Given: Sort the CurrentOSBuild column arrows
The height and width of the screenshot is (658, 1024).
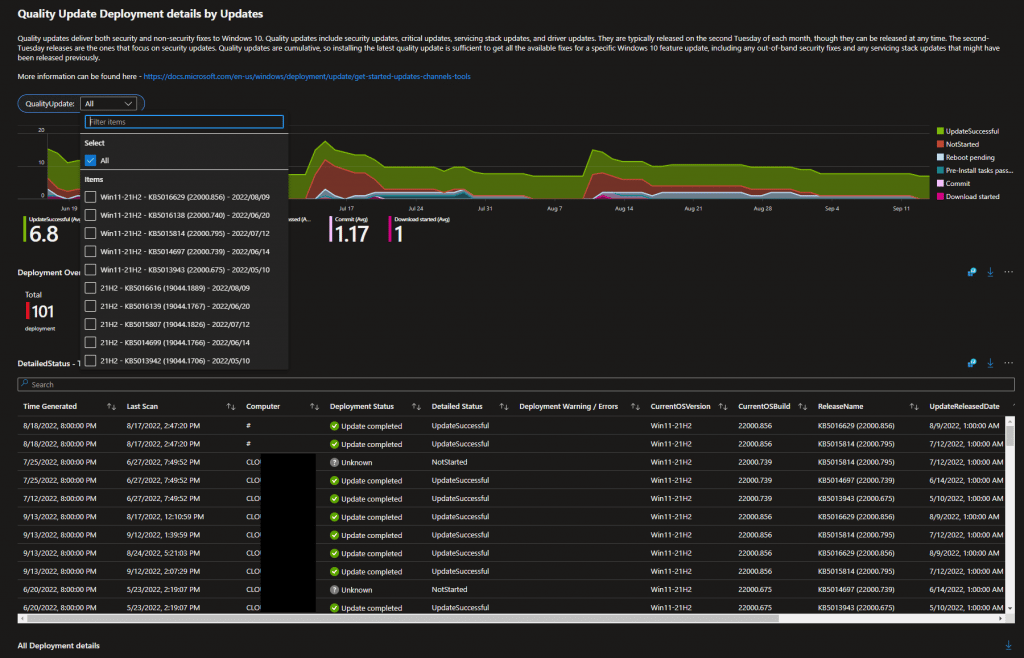Looking at the screenshot, I should point(803,407).
